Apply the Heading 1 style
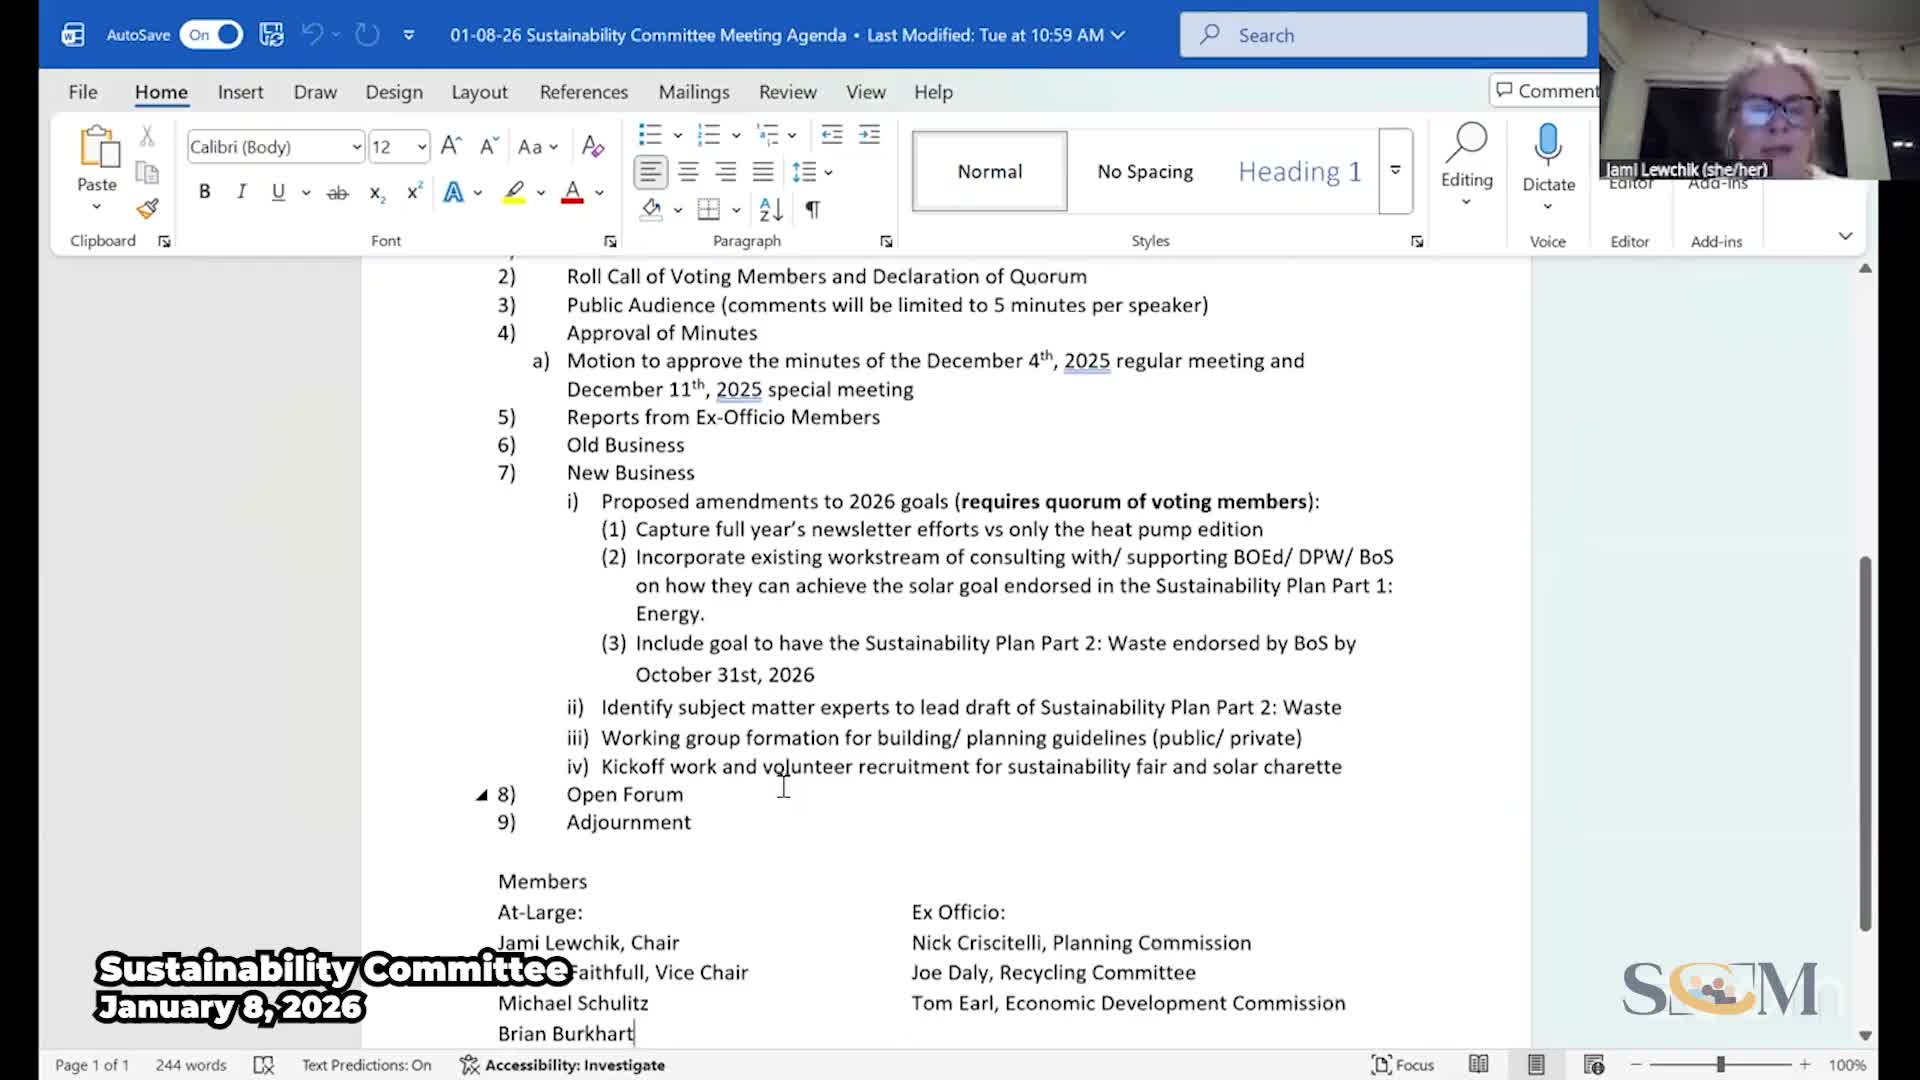The image size is (1920, 1080). pos(1299,172)
